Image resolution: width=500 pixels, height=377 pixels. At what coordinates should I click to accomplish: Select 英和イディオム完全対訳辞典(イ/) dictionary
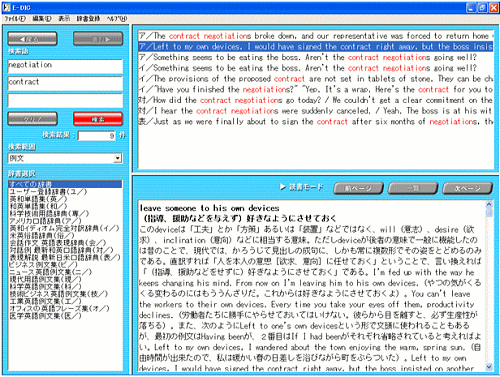point(64,228)
